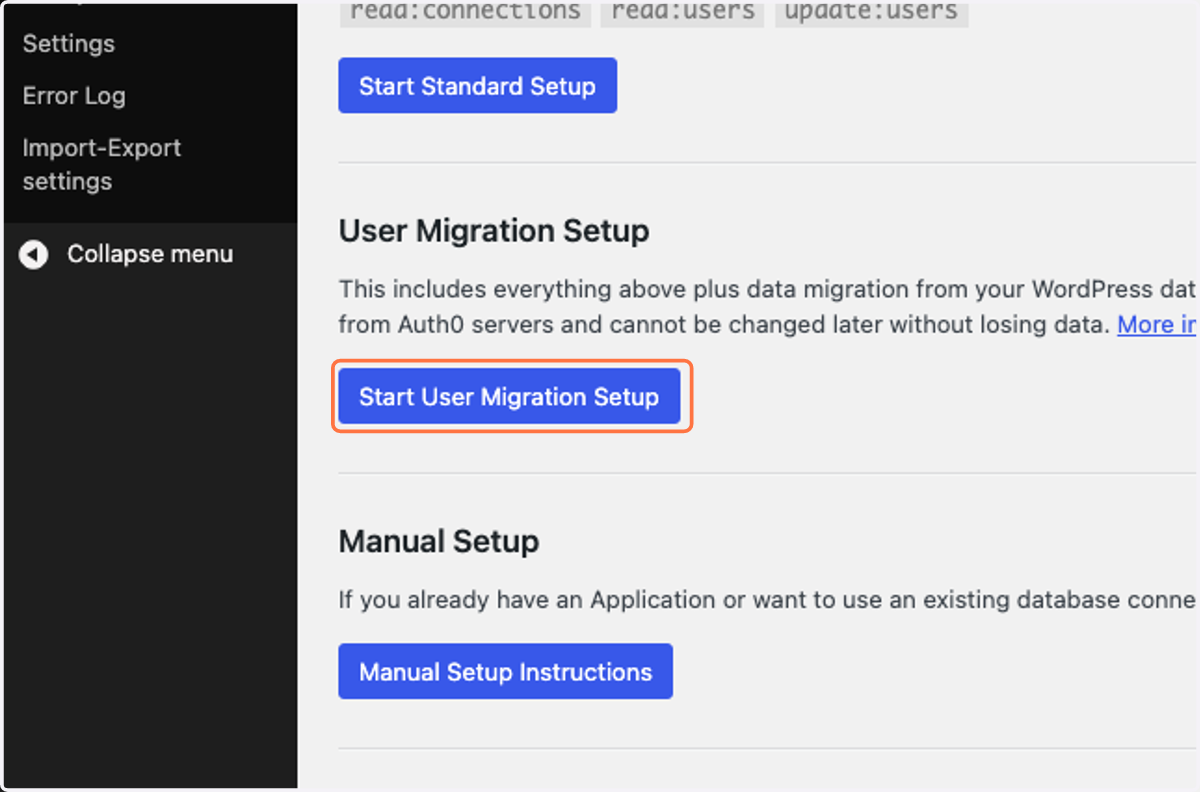The image size is (1200, 792).
Task: Click the read:connections scope tag
Action: pyautogui.click(x=465, y=12)
